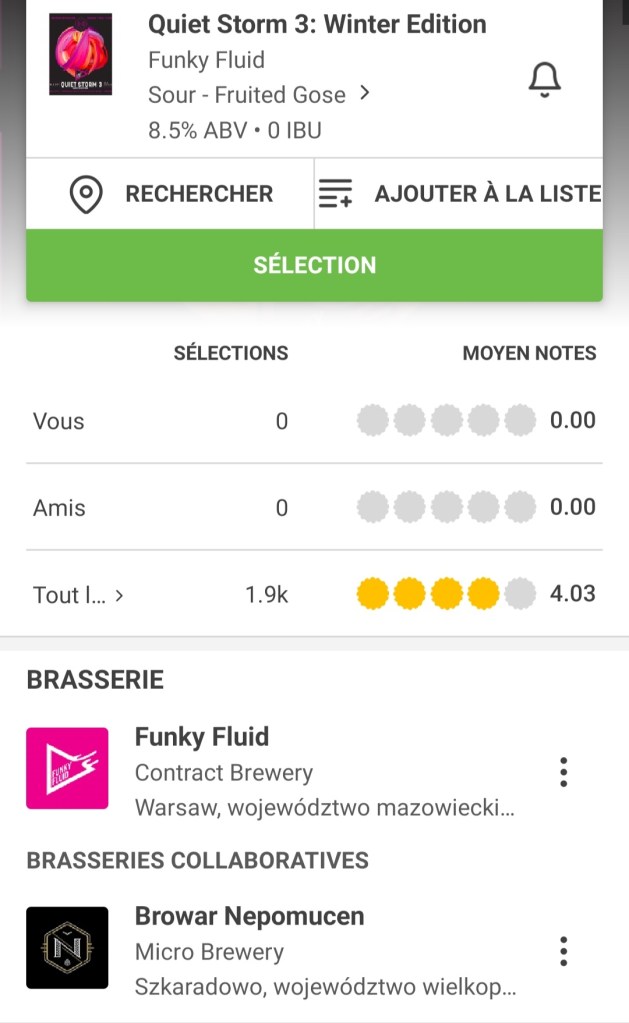Tap the 1.9k total check-ins count
Screen dimensions: 629x1023
point(267,595)
